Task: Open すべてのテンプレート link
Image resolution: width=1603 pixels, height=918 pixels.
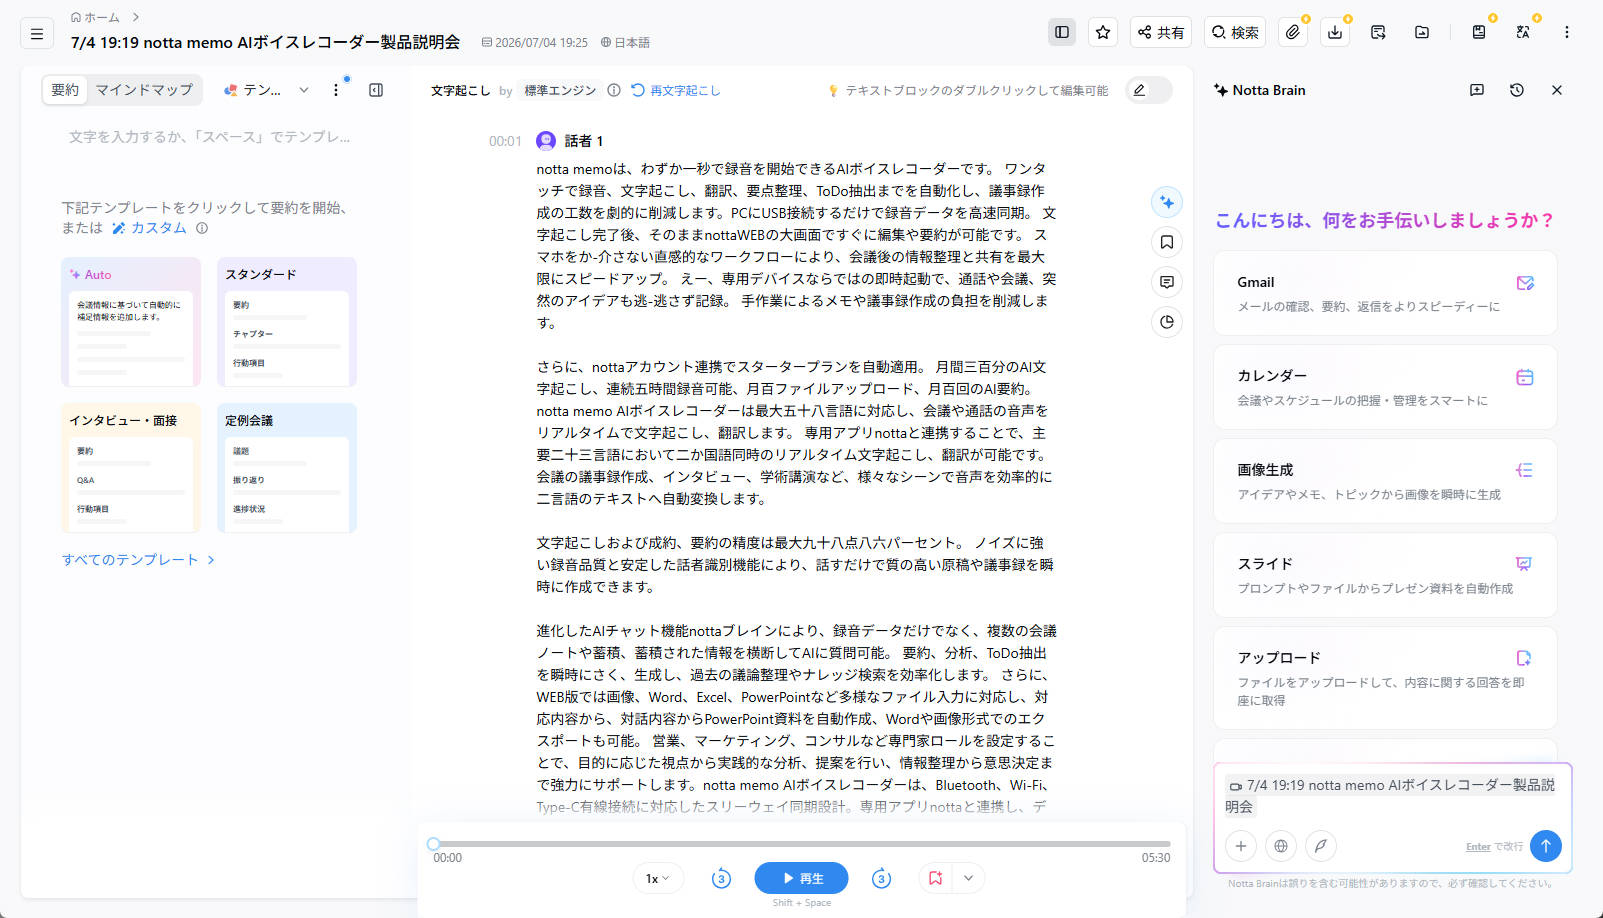Action: pyautogui.click(x=138, y=560)
